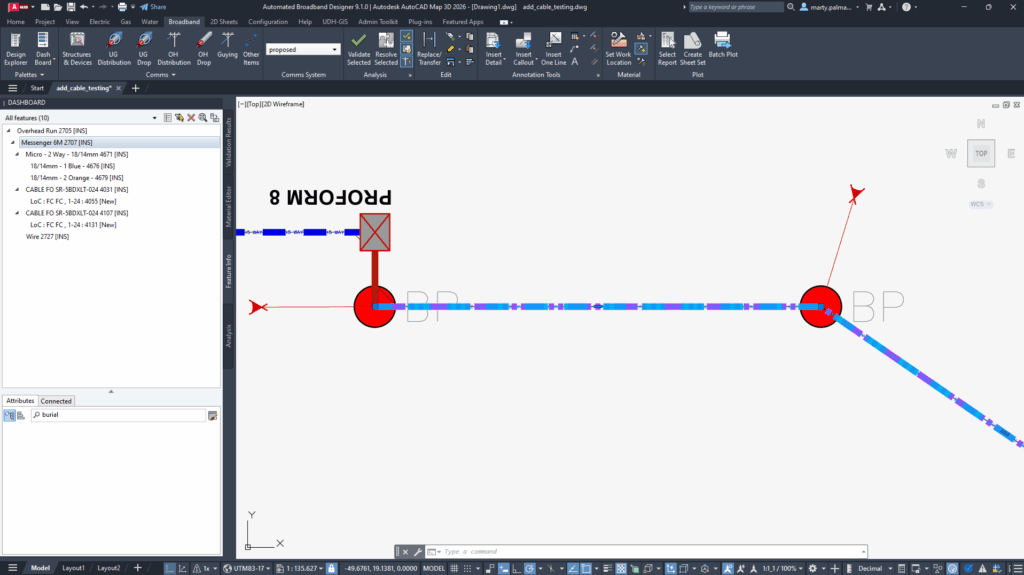Delete feature using red X icon in Dashboard
Screen dimensions: 1024x575
coord(191,118)
